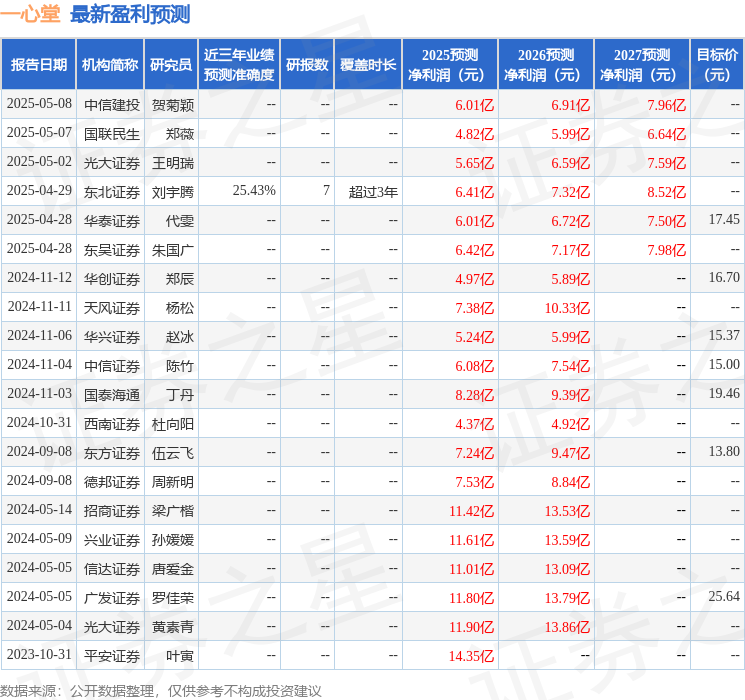Screen dimensions: 745x700
Task: Click the 研报数 column header
Action: pyautogui.click(x=307, y=65)
